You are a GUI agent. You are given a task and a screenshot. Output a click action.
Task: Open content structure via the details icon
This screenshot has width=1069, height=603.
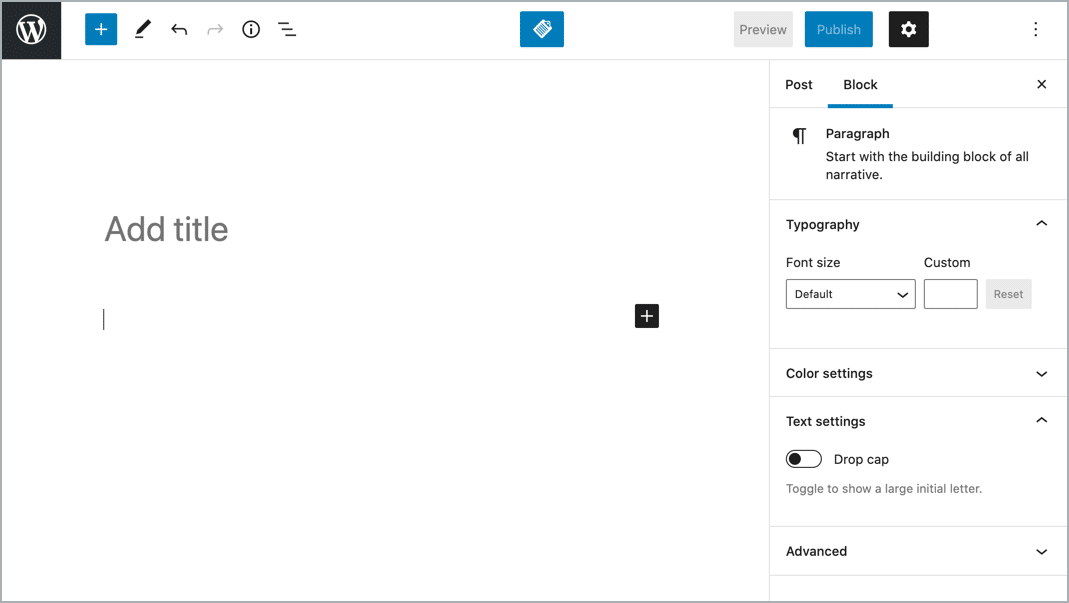click(x=251, y=29)
